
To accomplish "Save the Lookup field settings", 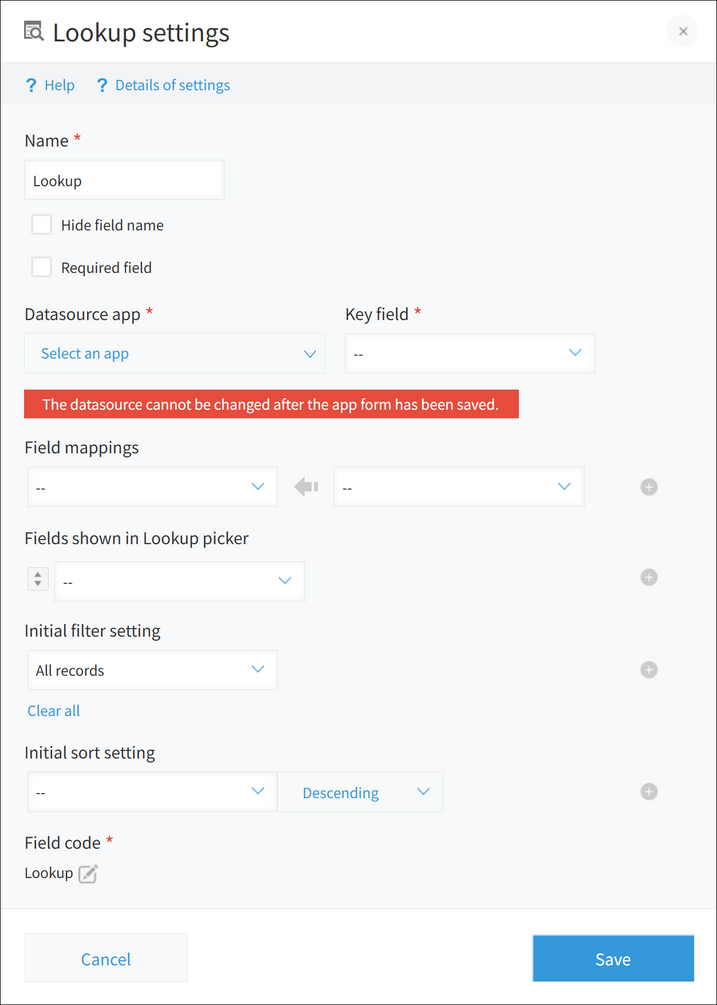I will point(613,958).
